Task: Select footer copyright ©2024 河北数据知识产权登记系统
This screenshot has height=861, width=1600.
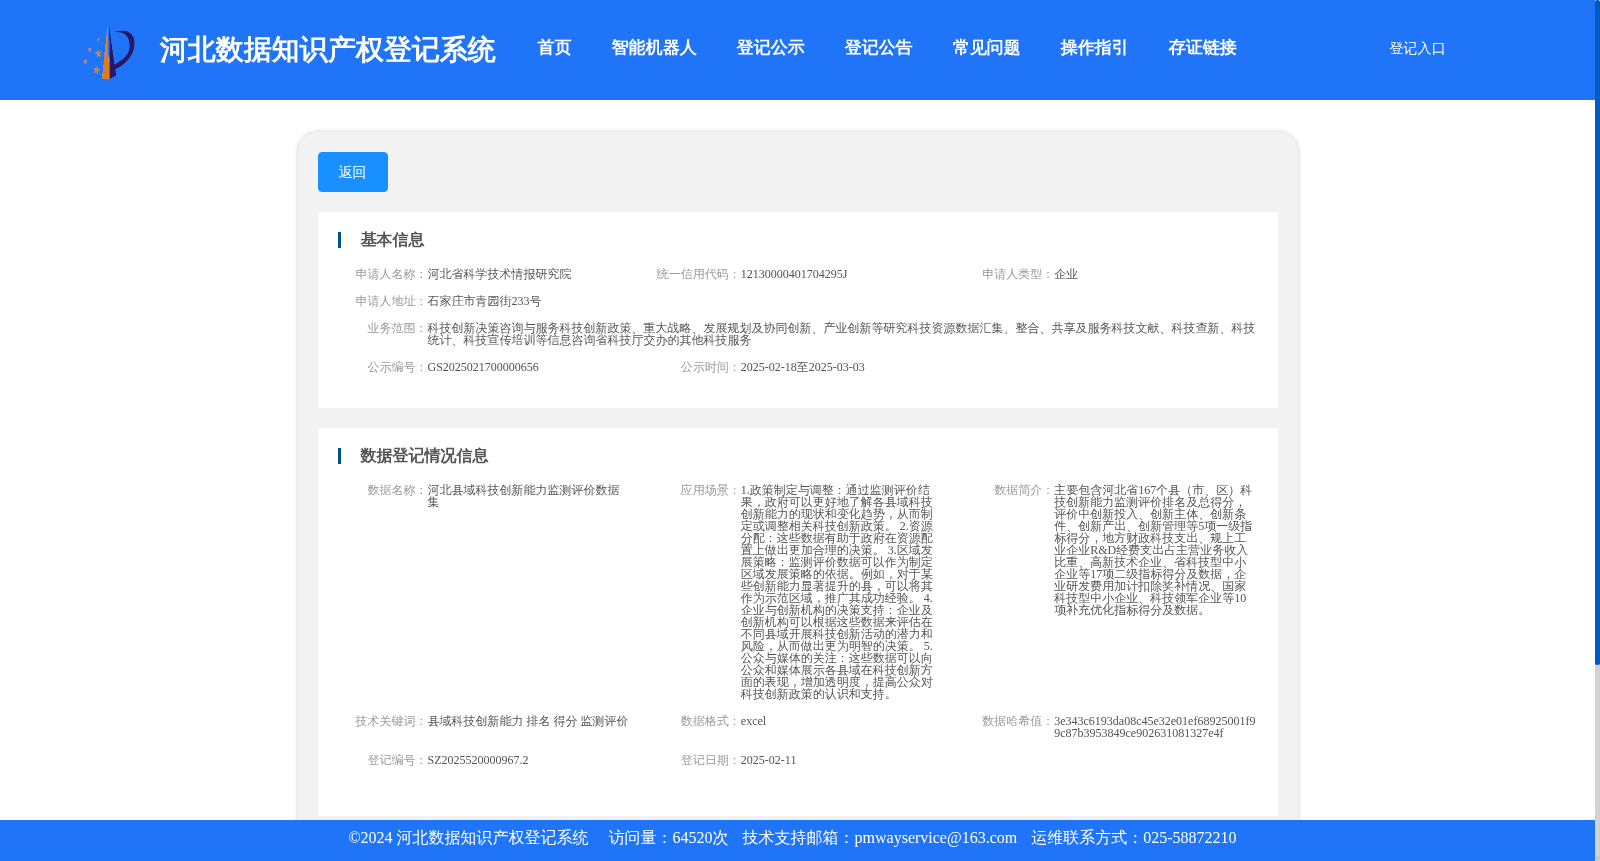Action: pyautogui.click(x=468, y=838)
